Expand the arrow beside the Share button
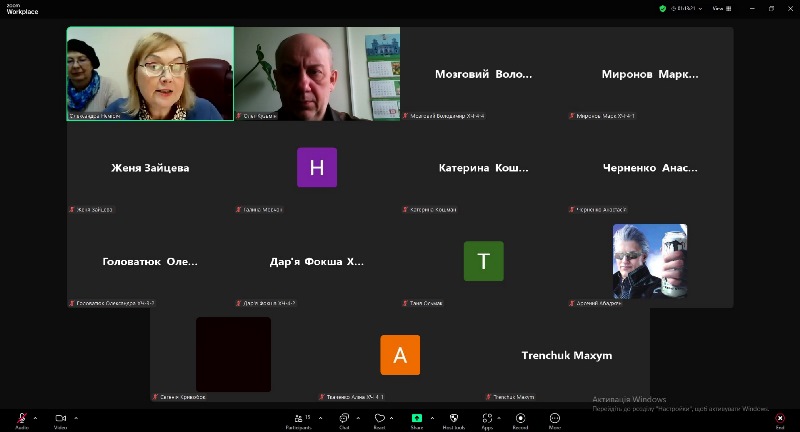The width and height of the screenshot is (800, 432). [x=431, y=418]
